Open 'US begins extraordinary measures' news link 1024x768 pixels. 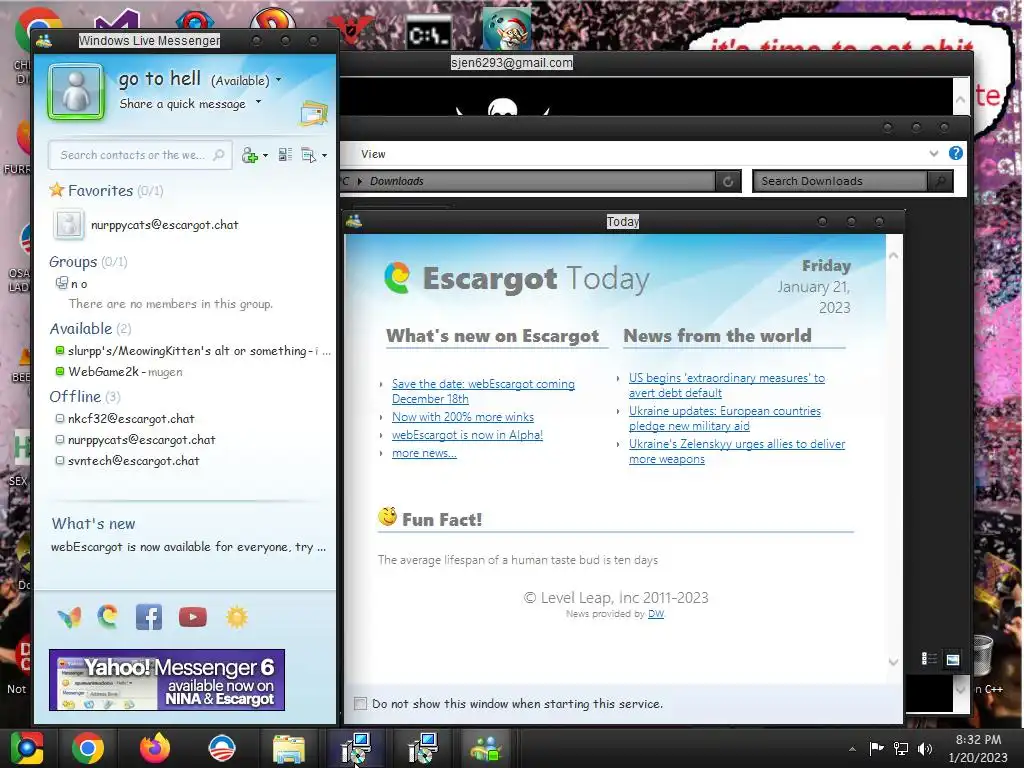tap(727, 385)
